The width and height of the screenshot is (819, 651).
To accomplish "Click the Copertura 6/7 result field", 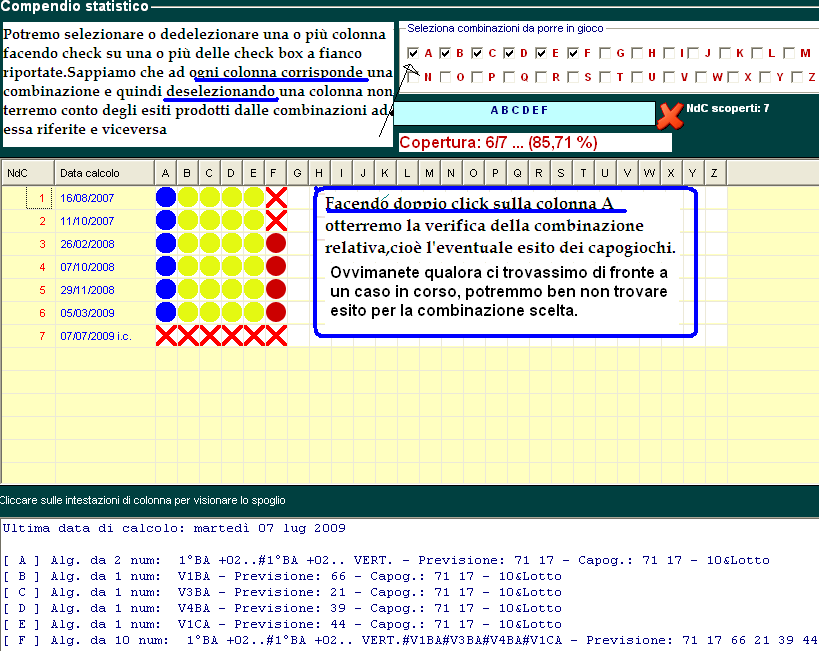I will tap(535, 143).
